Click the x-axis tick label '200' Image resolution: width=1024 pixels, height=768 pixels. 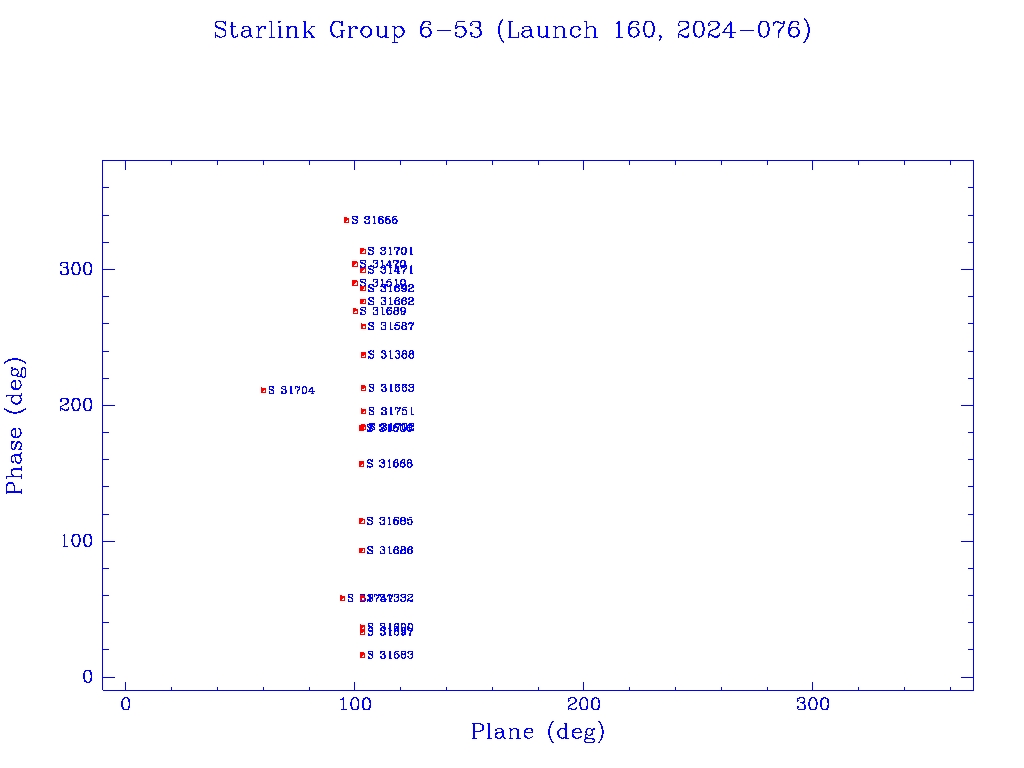pos(584,704)
